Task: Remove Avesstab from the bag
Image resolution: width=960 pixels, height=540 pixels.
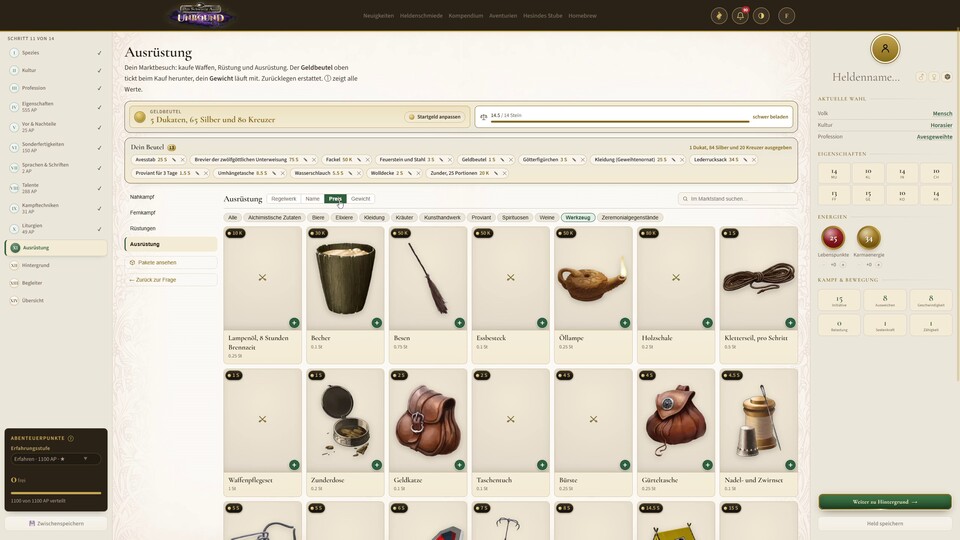Action: (x=182, y=160)
